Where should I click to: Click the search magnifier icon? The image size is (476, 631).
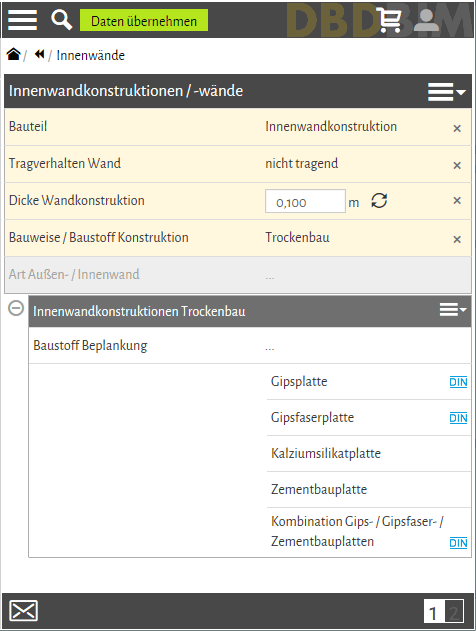(61, 20)
